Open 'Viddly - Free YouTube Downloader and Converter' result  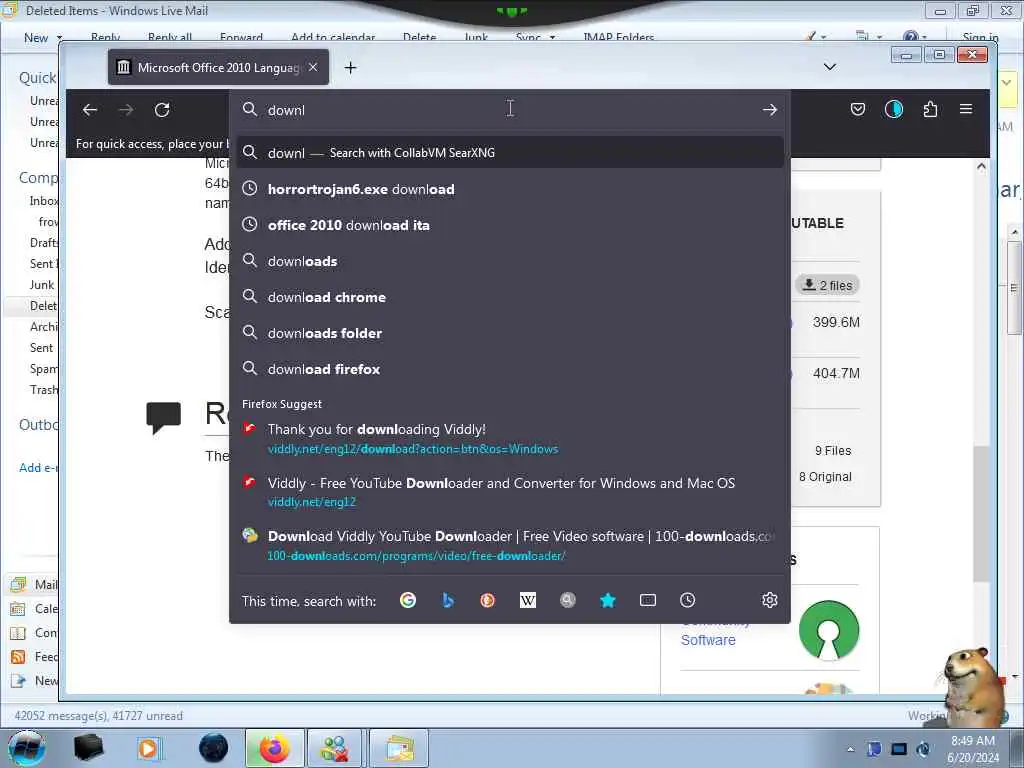(509, 492)
